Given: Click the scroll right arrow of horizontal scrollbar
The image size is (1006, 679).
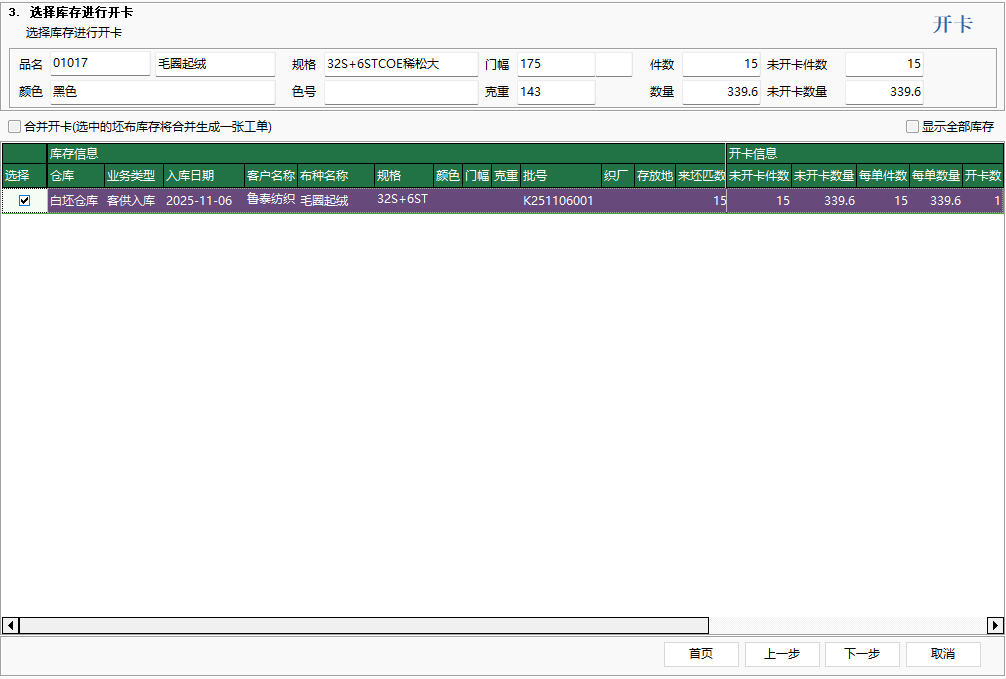Looking at the screenshot, I should point(995,625).
